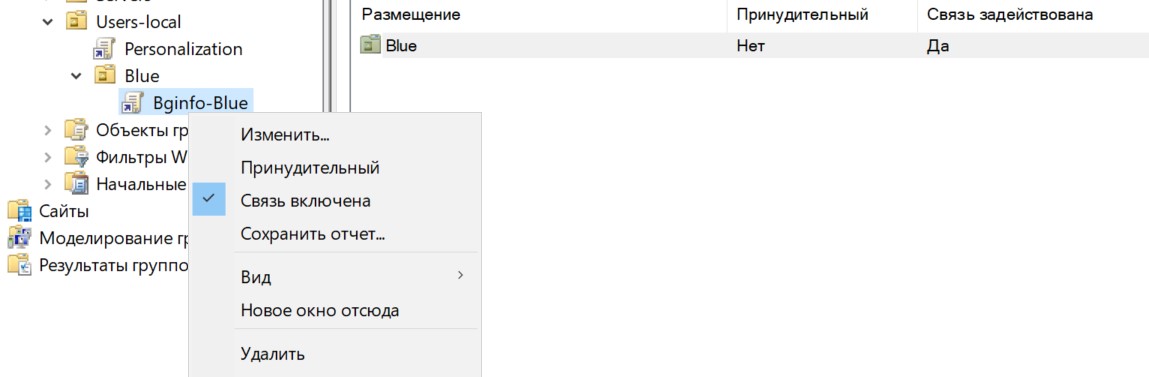The height and width of the screenshot is (377, 1149).
Task: Collapse the Users-local node
Action: click(48, 22)
